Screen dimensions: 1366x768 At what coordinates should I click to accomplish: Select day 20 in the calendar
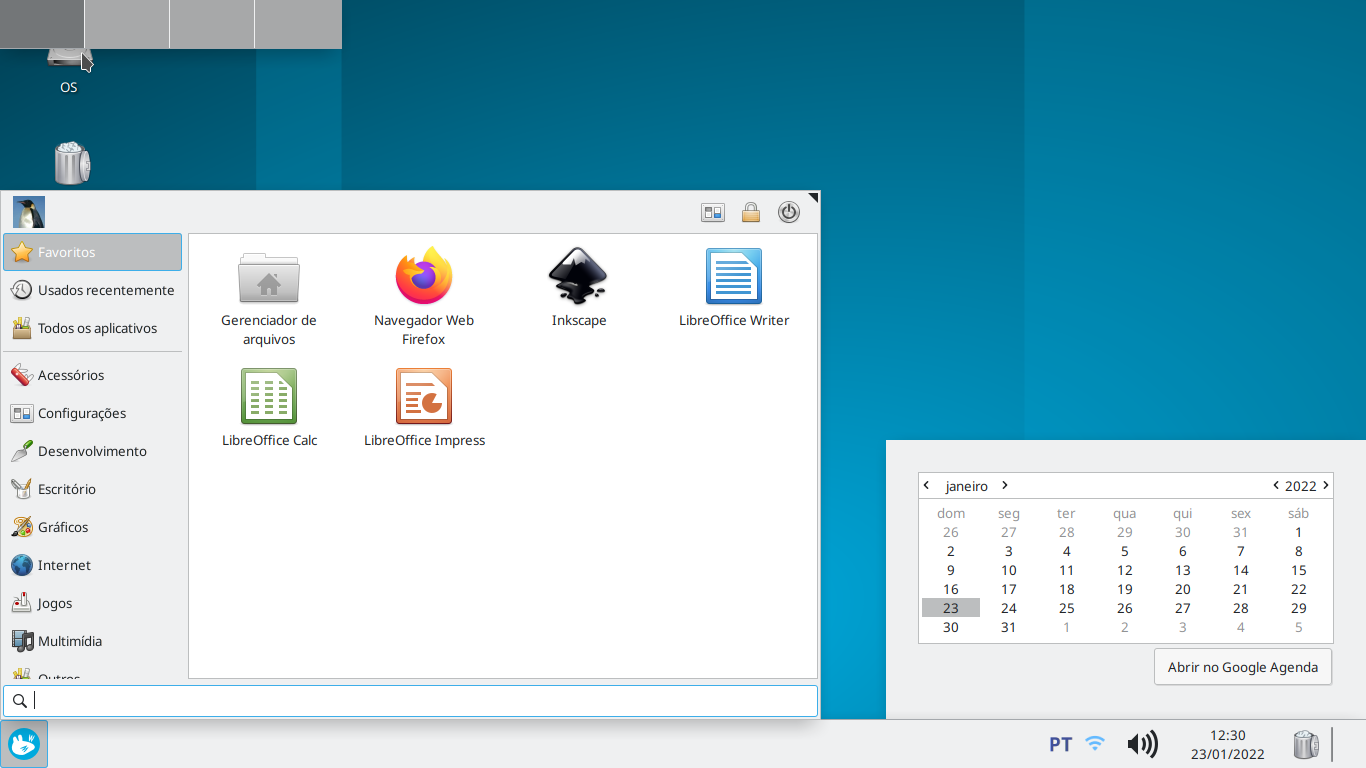[x=1183, y=589]
